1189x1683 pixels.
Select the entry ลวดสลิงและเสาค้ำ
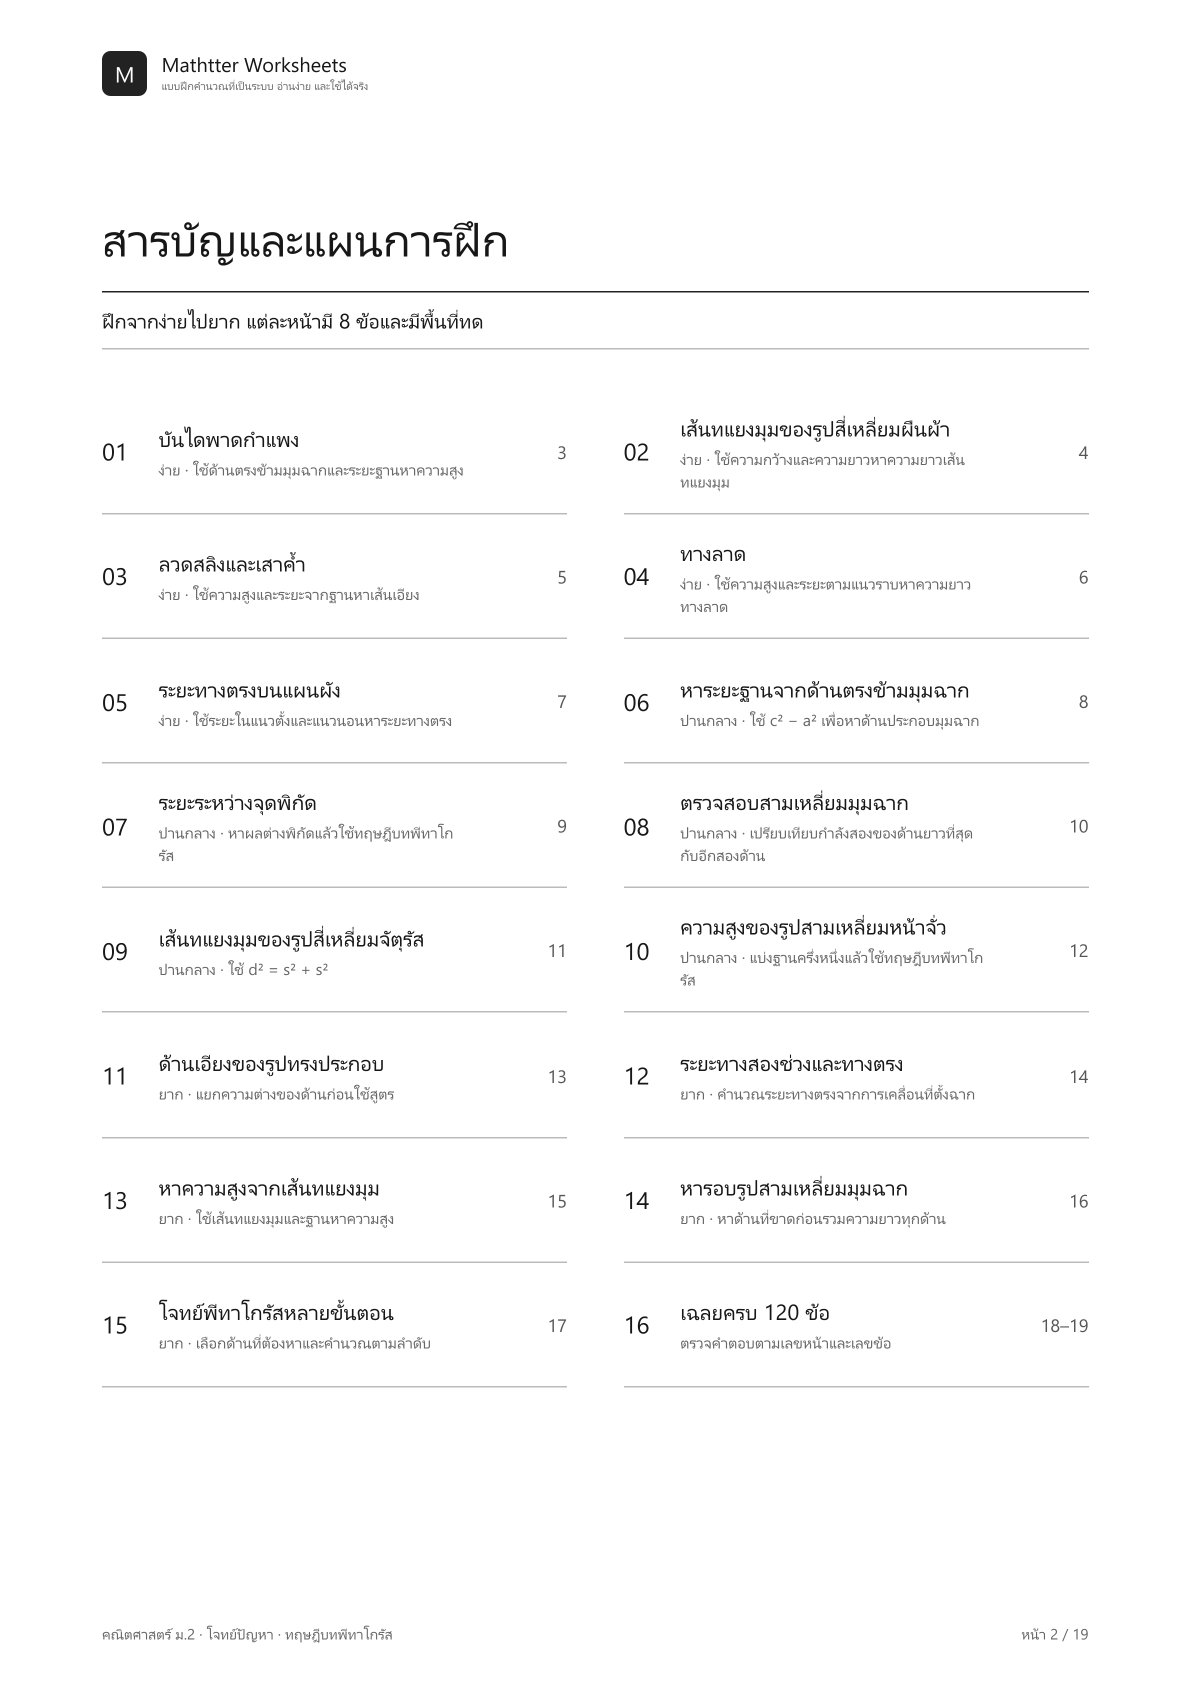coord(334,577)
